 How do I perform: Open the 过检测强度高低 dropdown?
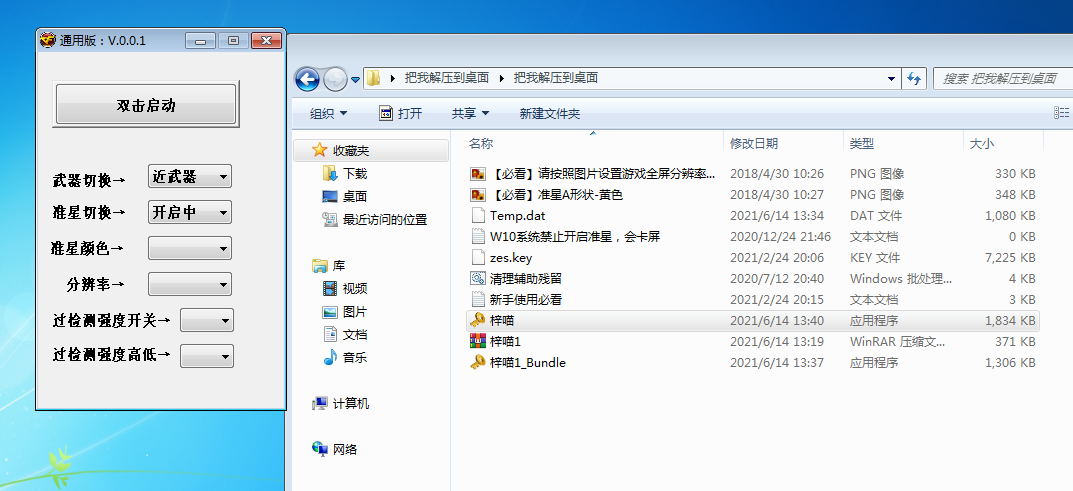(x=206, y=355)
